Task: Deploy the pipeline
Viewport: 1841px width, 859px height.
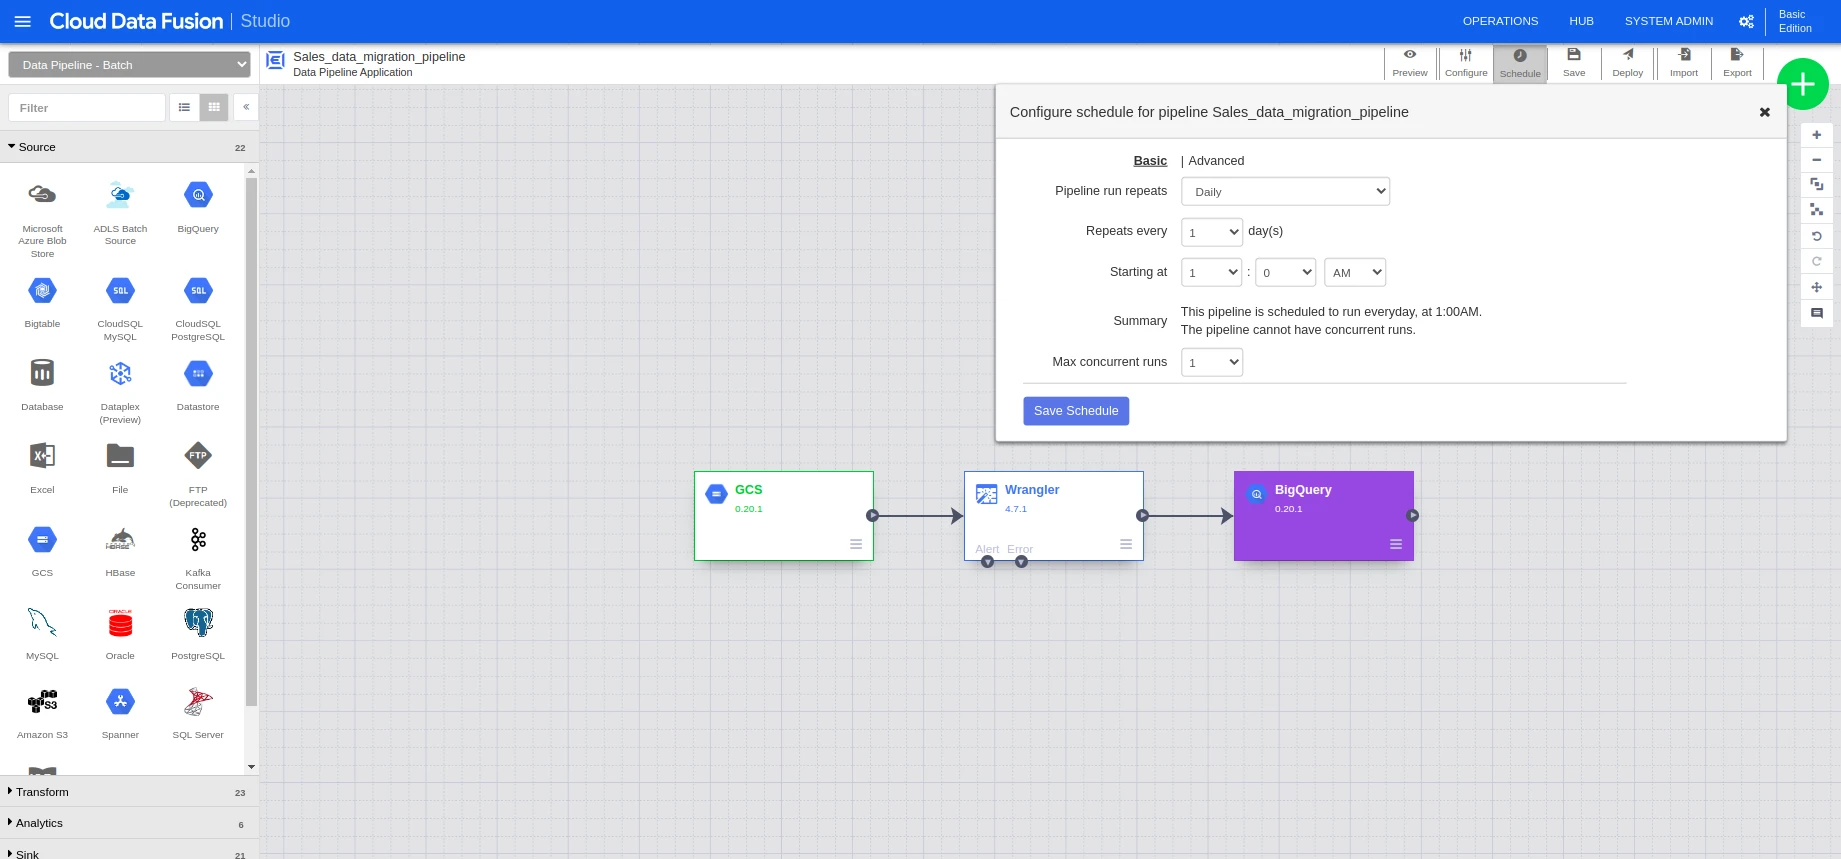Action: pos(1628,63)
